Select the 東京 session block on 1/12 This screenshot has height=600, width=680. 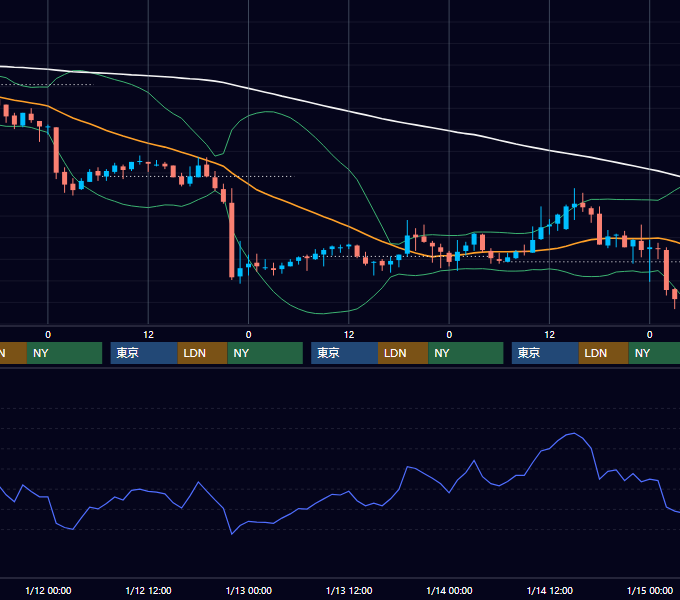point(144,353)
